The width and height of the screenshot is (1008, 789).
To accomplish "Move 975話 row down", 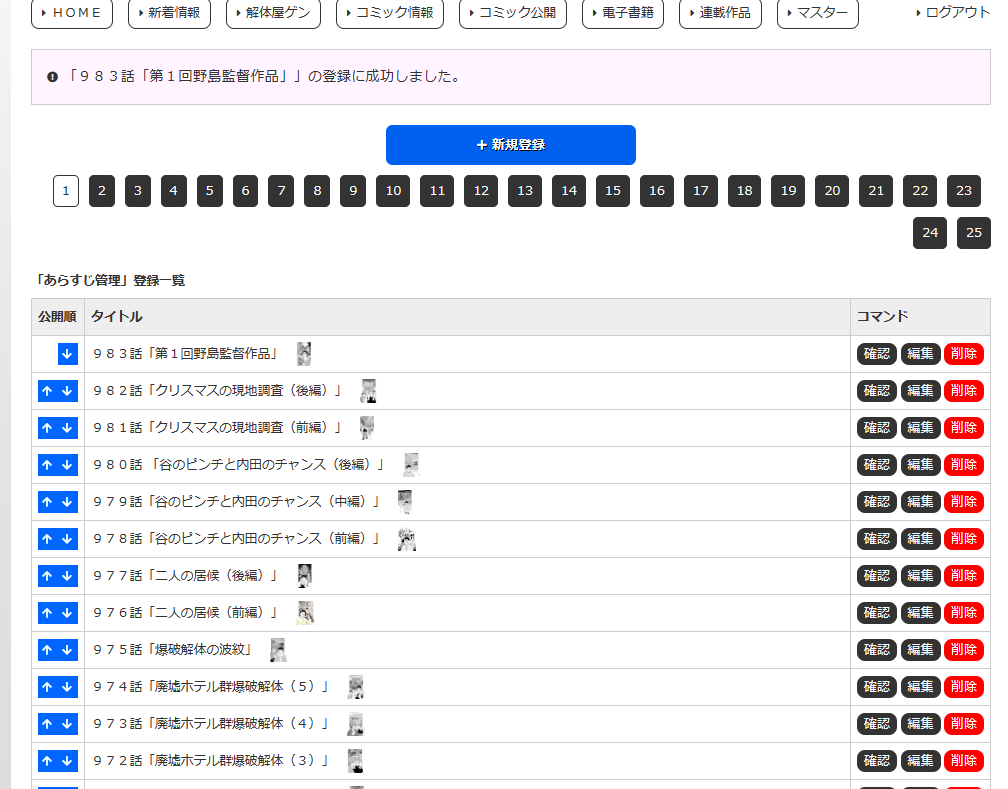I will point(68,649).
